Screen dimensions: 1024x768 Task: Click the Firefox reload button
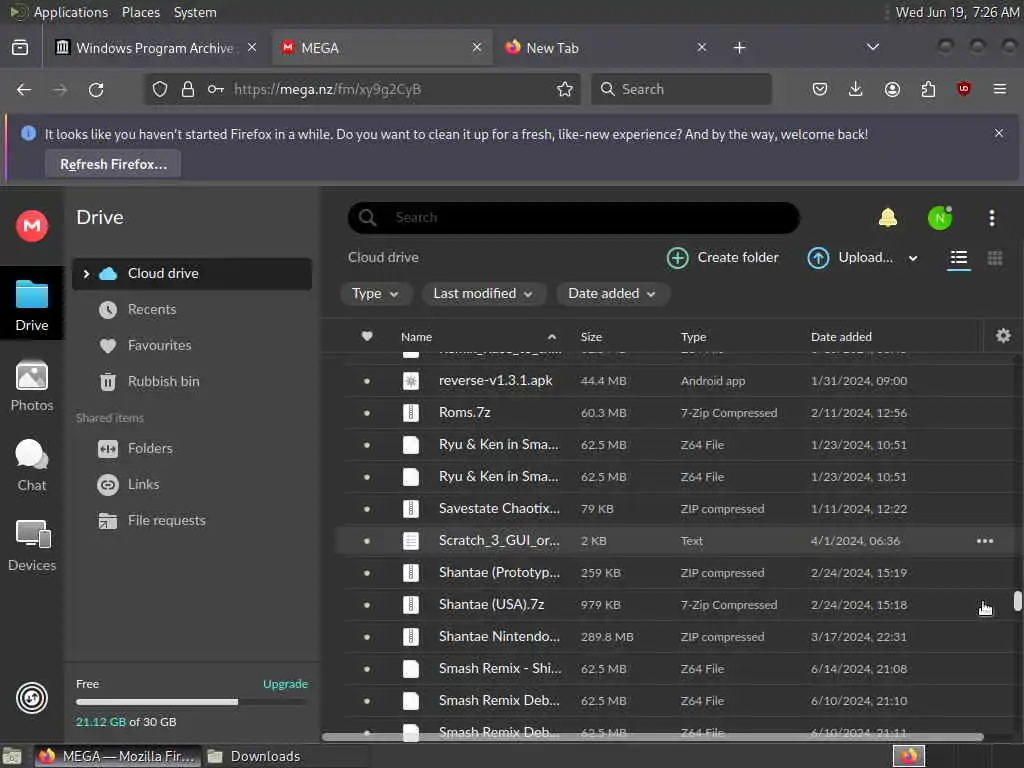coord(96,89)
